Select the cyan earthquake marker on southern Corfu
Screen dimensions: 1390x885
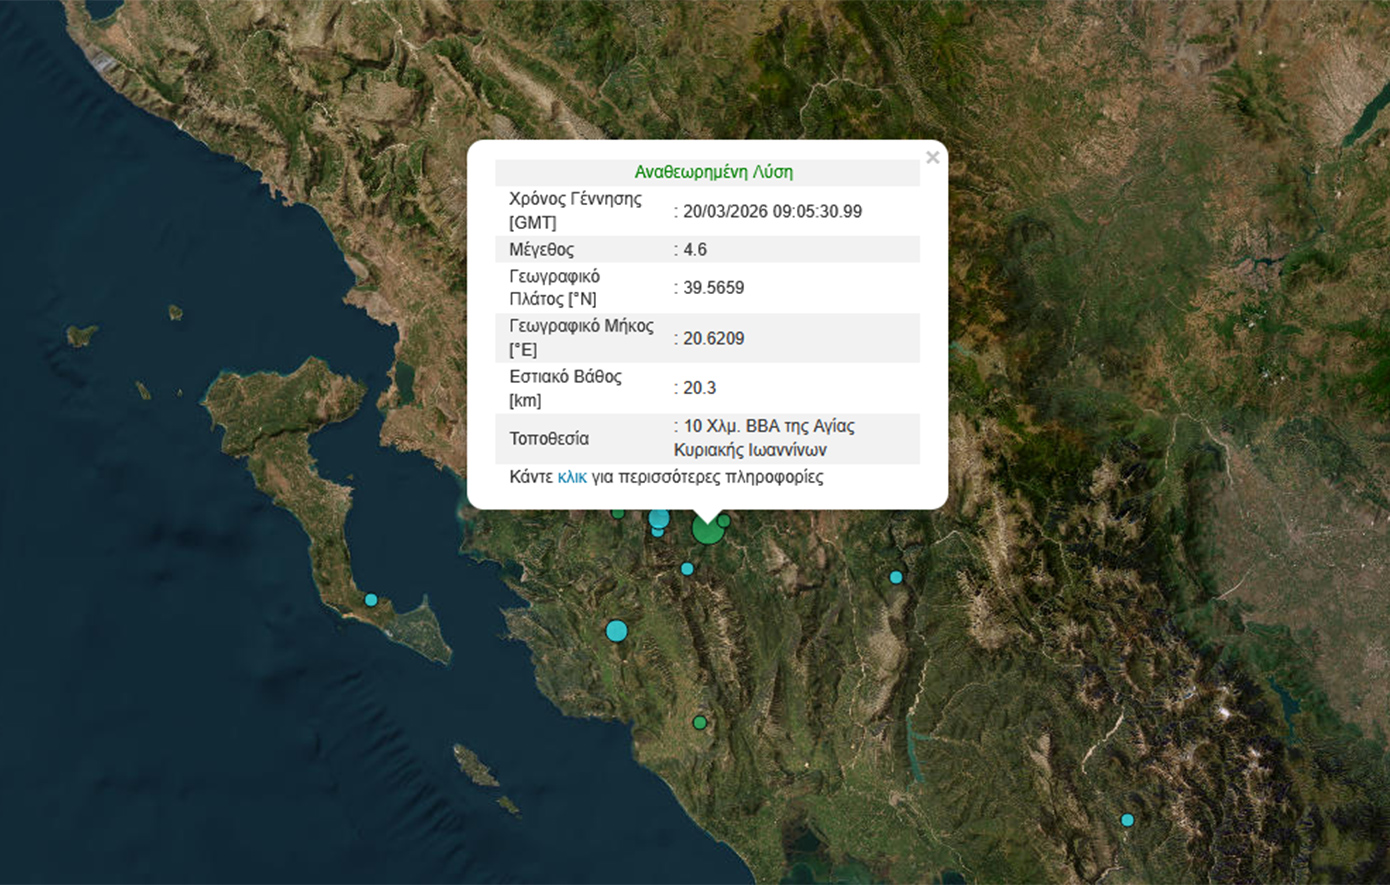371,600
